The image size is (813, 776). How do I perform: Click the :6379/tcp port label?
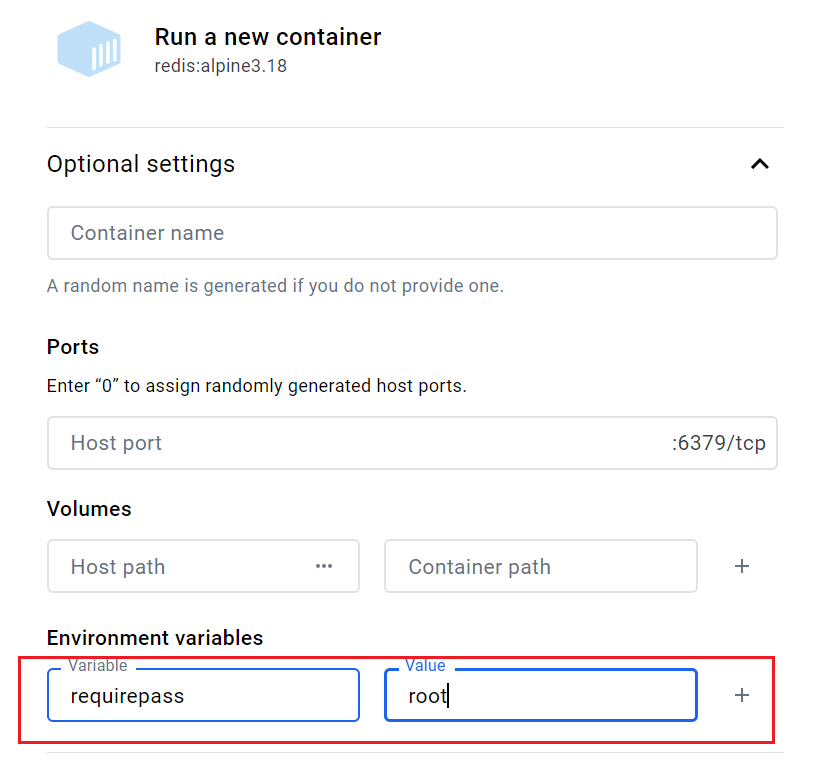[x=718, y=443]
